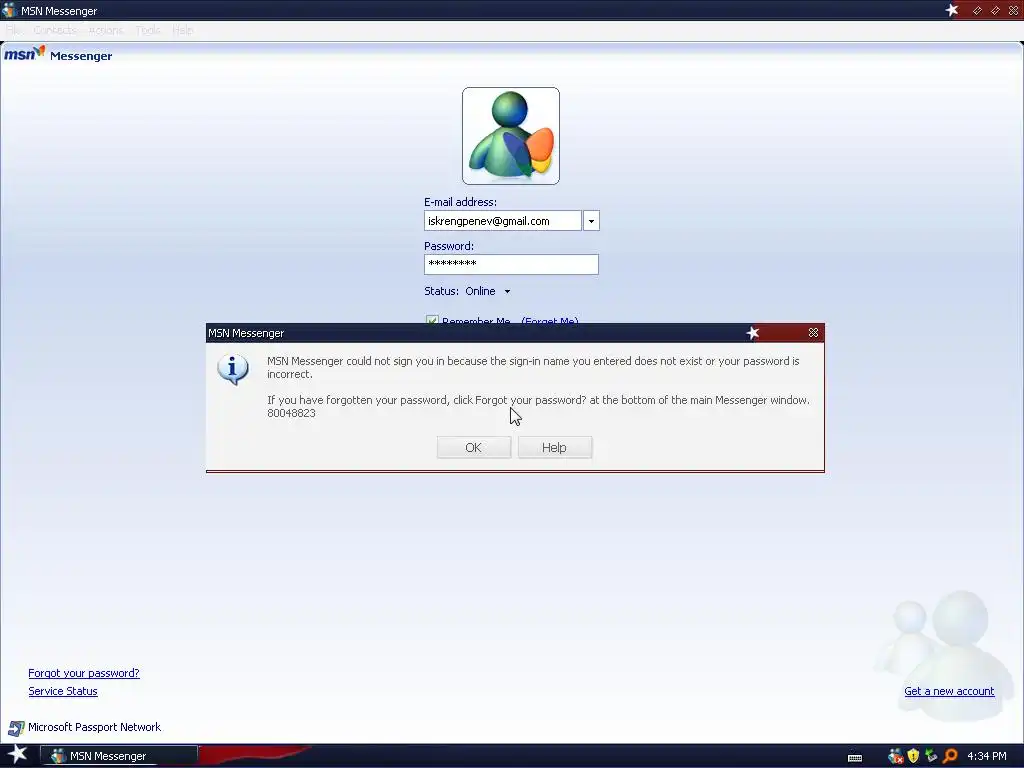The height and width of the screenshot is (768, 1024).
Task: Close the main MSN Messenger window
Action: point(1013,10)
